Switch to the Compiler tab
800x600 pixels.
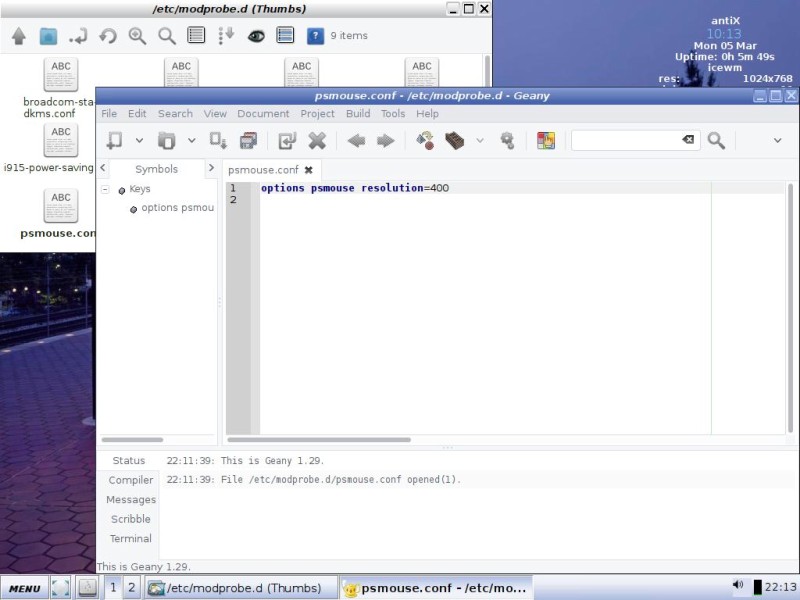(131, 480)
